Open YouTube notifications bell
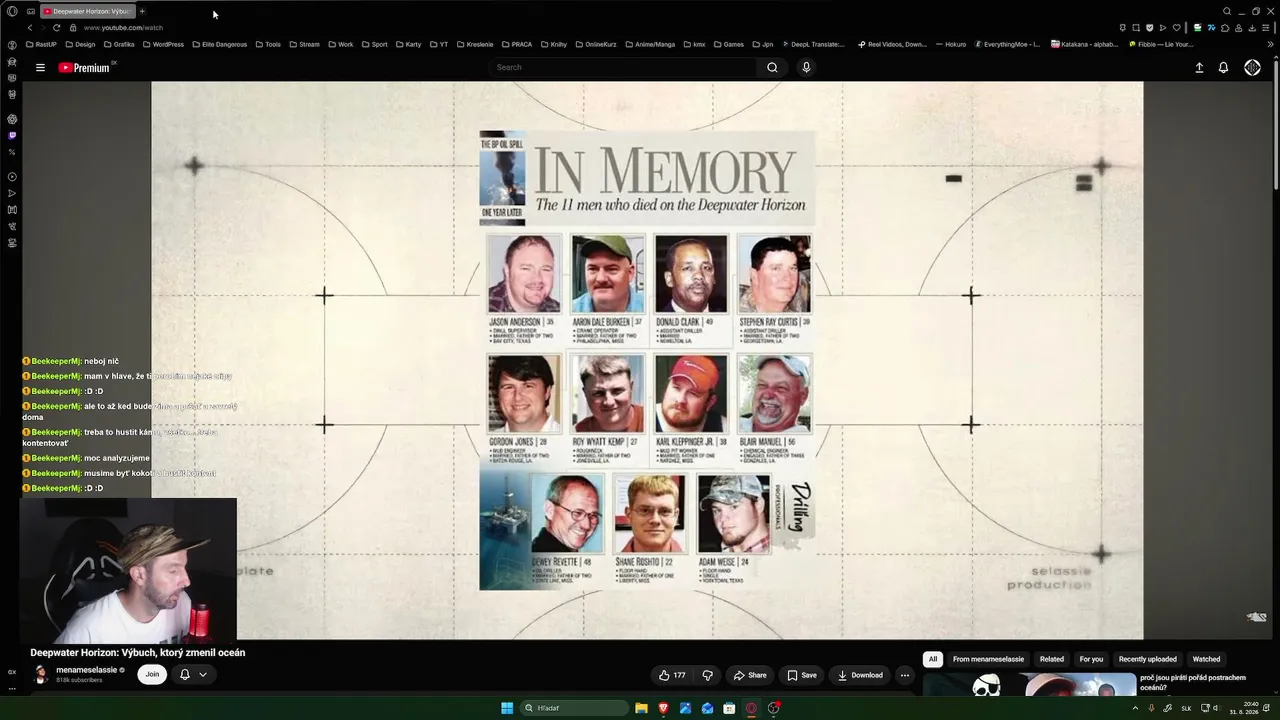Viewport: 1280px width, 720px height. [1223, 68]
